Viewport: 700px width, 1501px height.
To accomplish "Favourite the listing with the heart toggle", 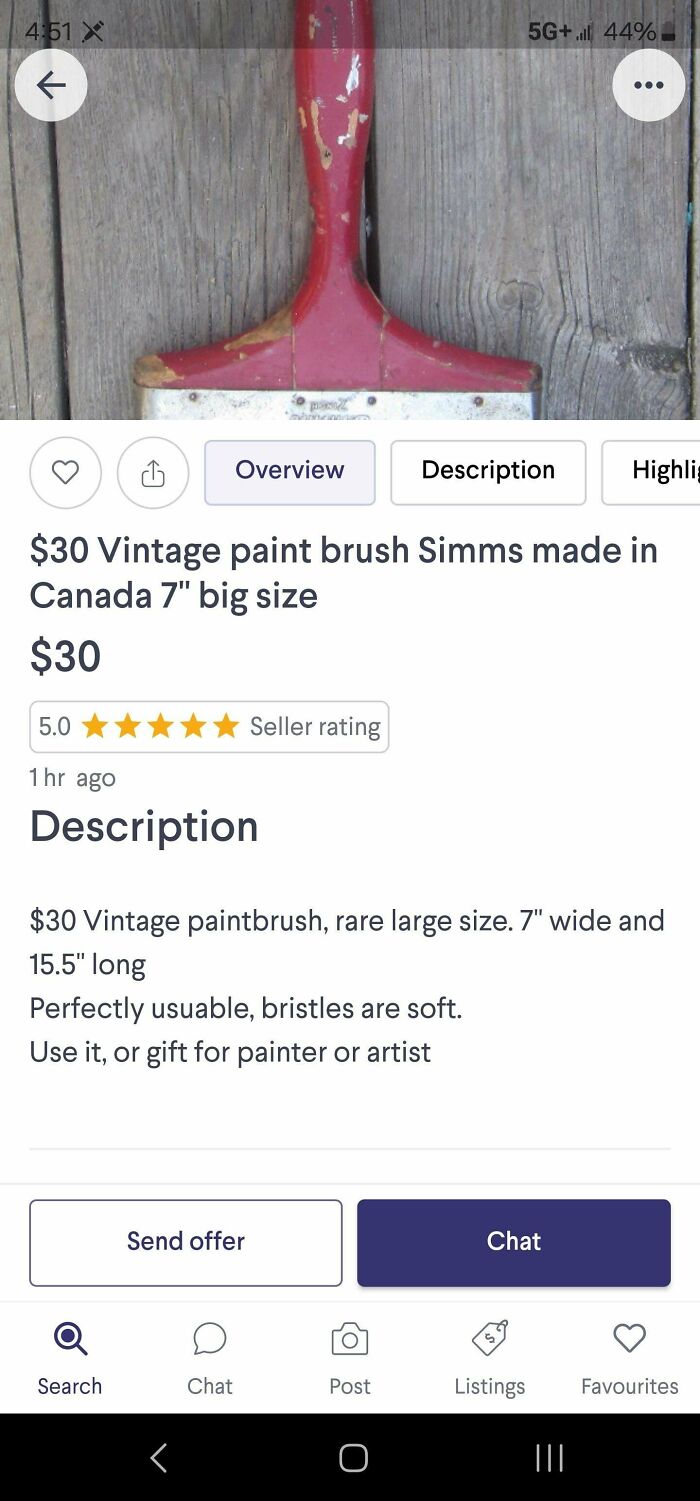I will [66, 472].
